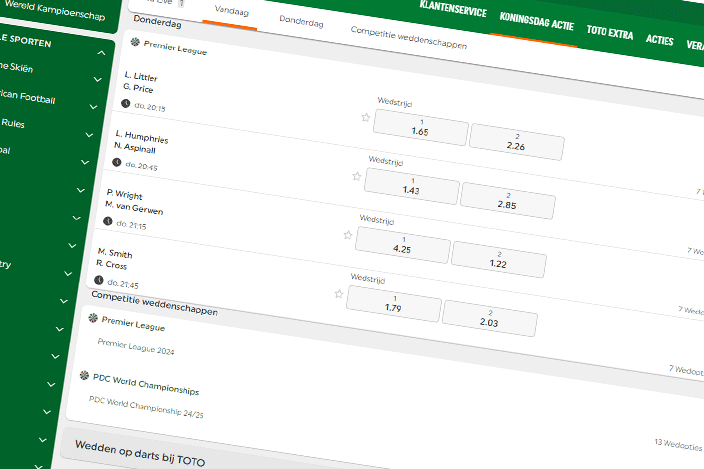
Task: Click the lower Competitie weddenschappen section header
Action: (154, 303)
